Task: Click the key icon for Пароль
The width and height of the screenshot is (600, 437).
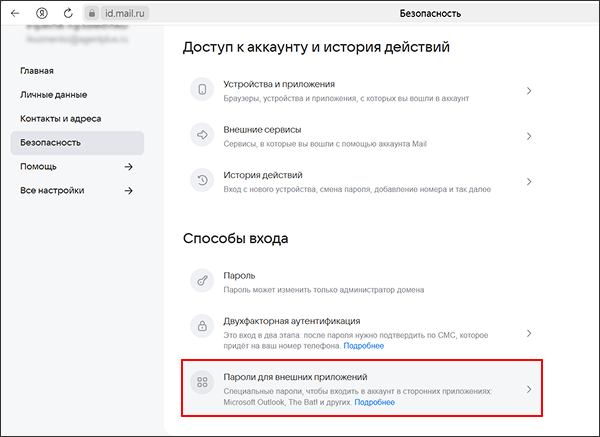Action: click(202, 280)
